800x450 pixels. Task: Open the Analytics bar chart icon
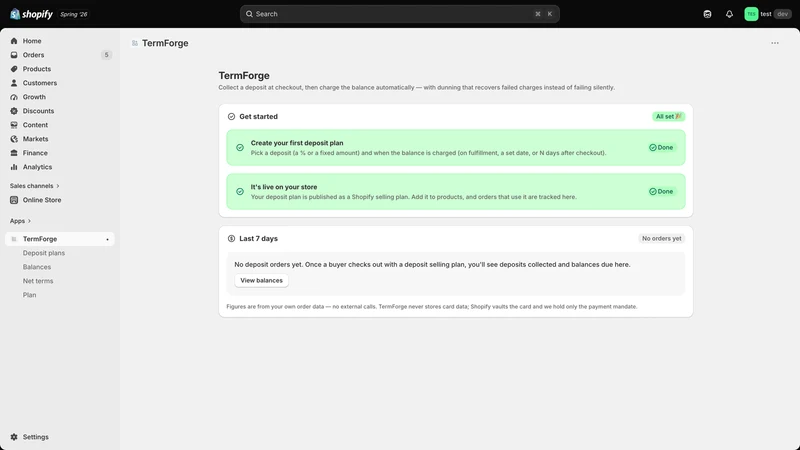tap(14, 167)
